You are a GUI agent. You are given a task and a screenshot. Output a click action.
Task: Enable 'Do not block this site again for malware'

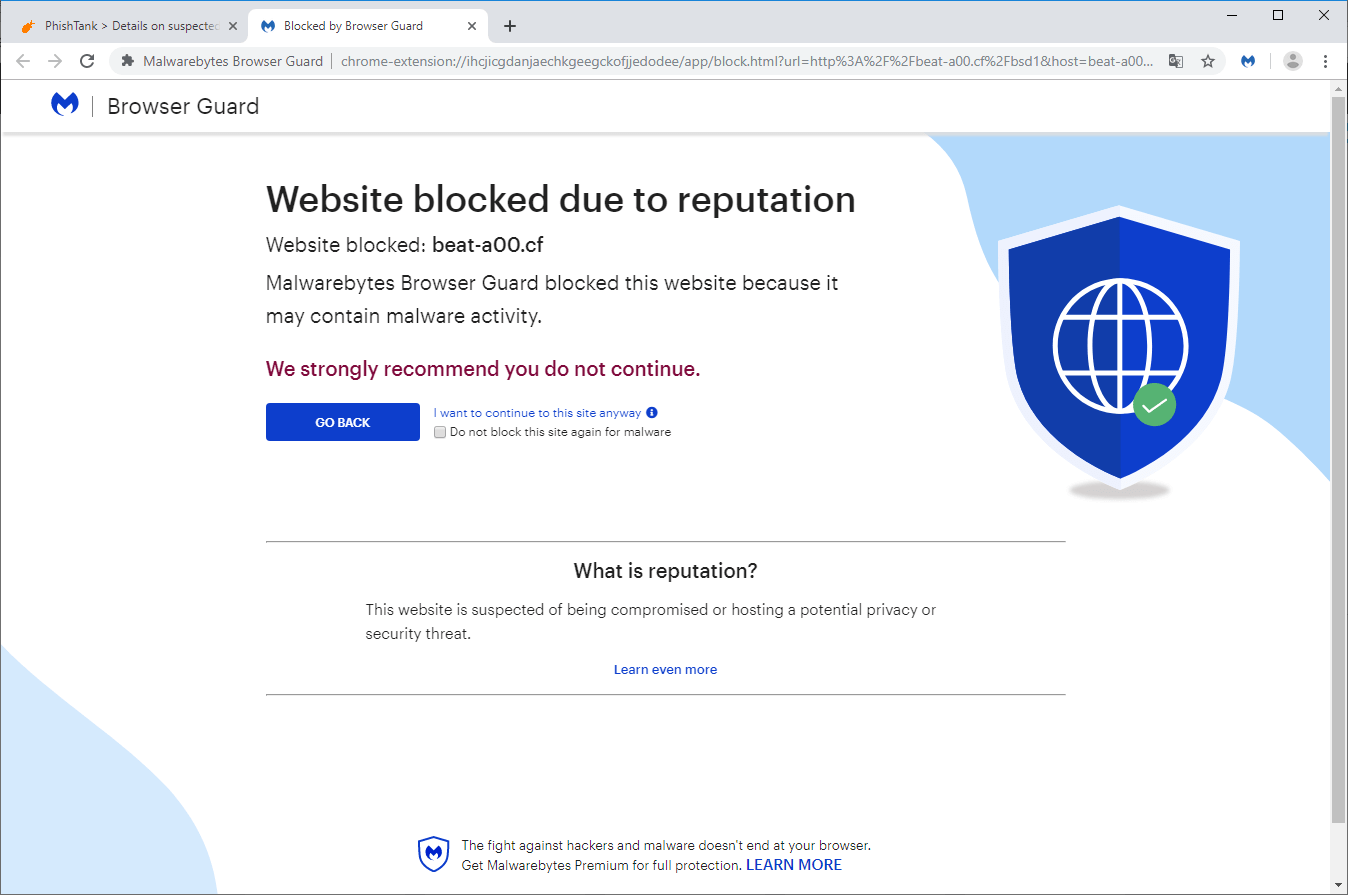coord(440,431)
